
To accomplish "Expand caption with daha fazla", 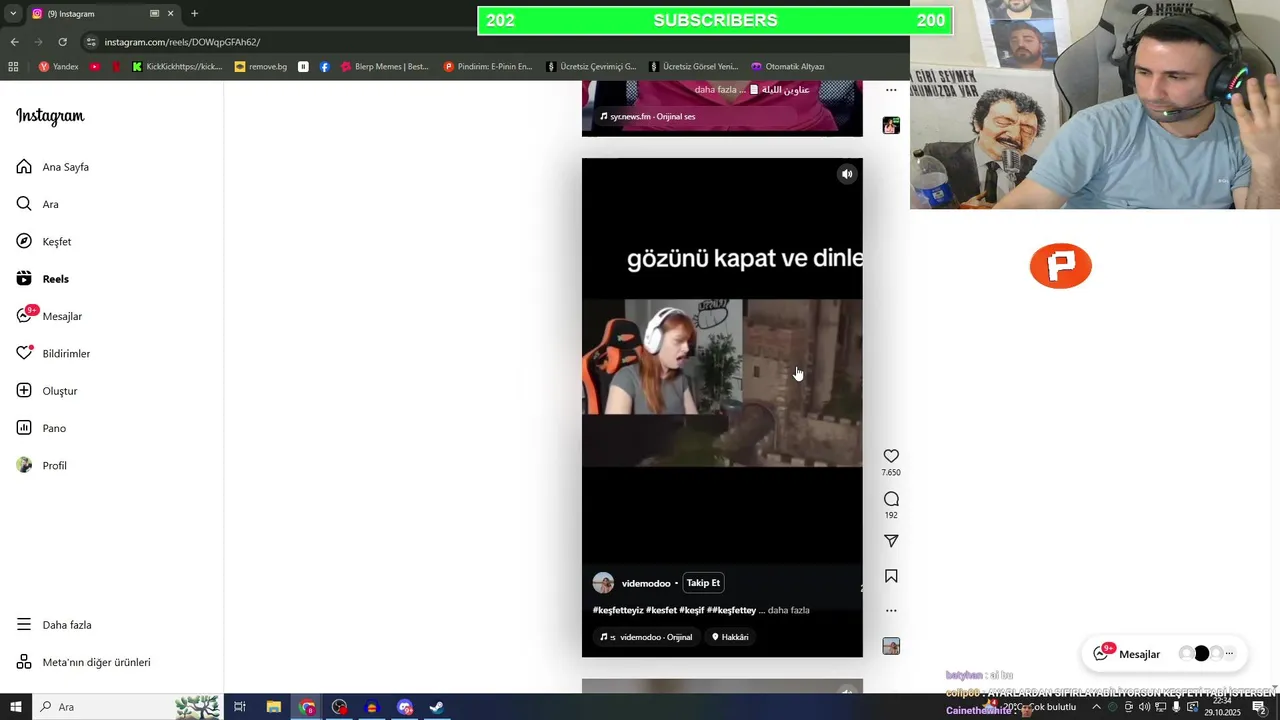I will [789, 610].
